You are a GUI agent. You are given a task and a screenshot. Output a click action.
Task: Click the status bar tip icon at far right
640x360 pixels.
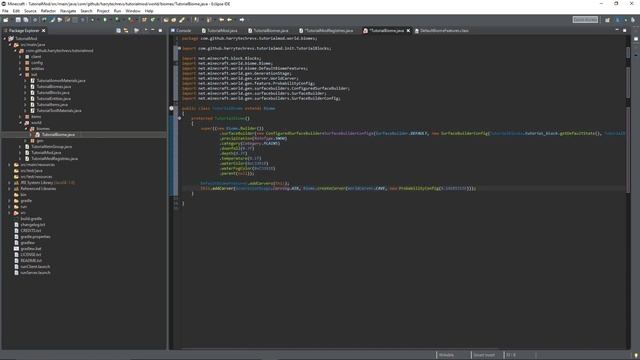tap(636, 355)
